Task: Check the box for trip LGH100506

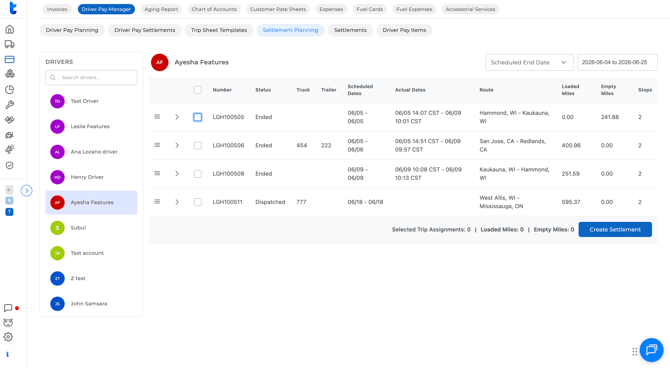Action: pyautogui.click(x=197, y=145)
